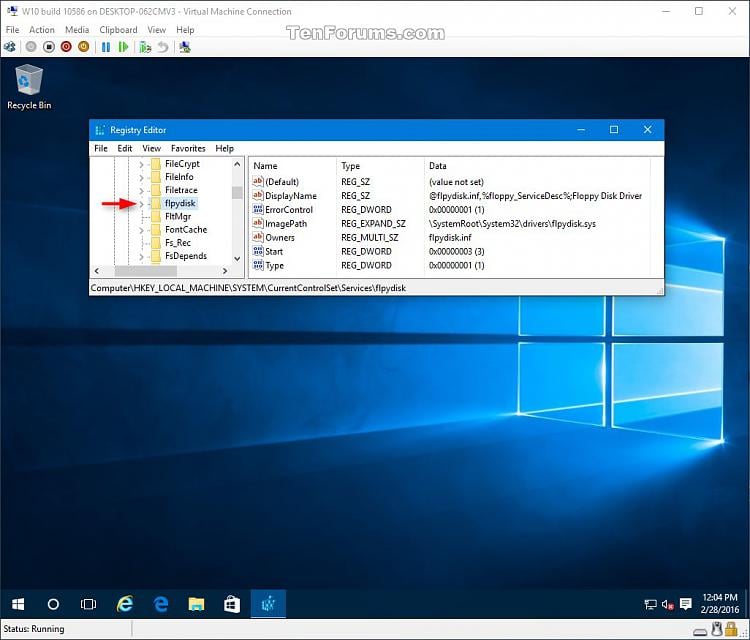This screenshot has height=640, width=750.
Task: Expand the FontCache tree node
Action: (x=141, y=230)
